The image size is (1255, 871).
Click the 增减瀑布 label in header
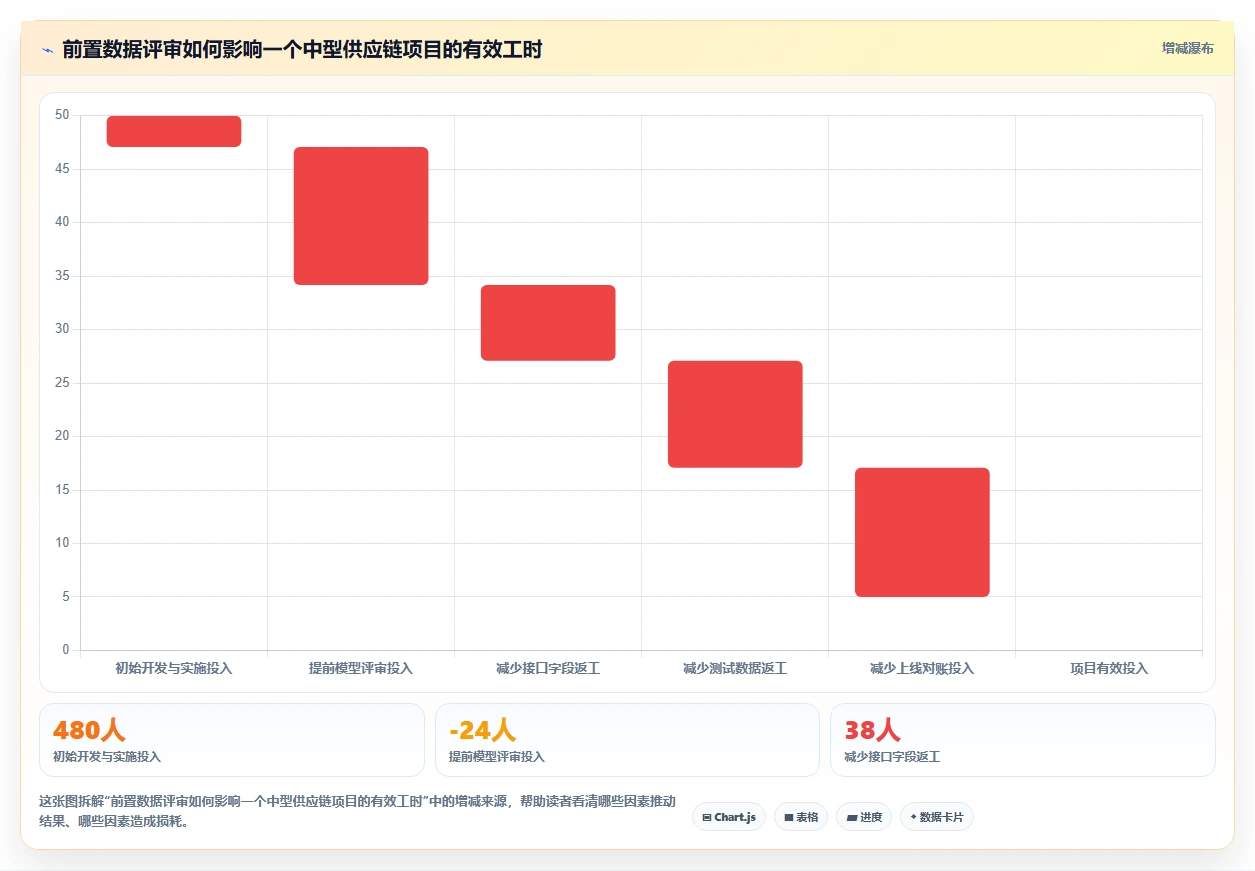(1187, 48)
